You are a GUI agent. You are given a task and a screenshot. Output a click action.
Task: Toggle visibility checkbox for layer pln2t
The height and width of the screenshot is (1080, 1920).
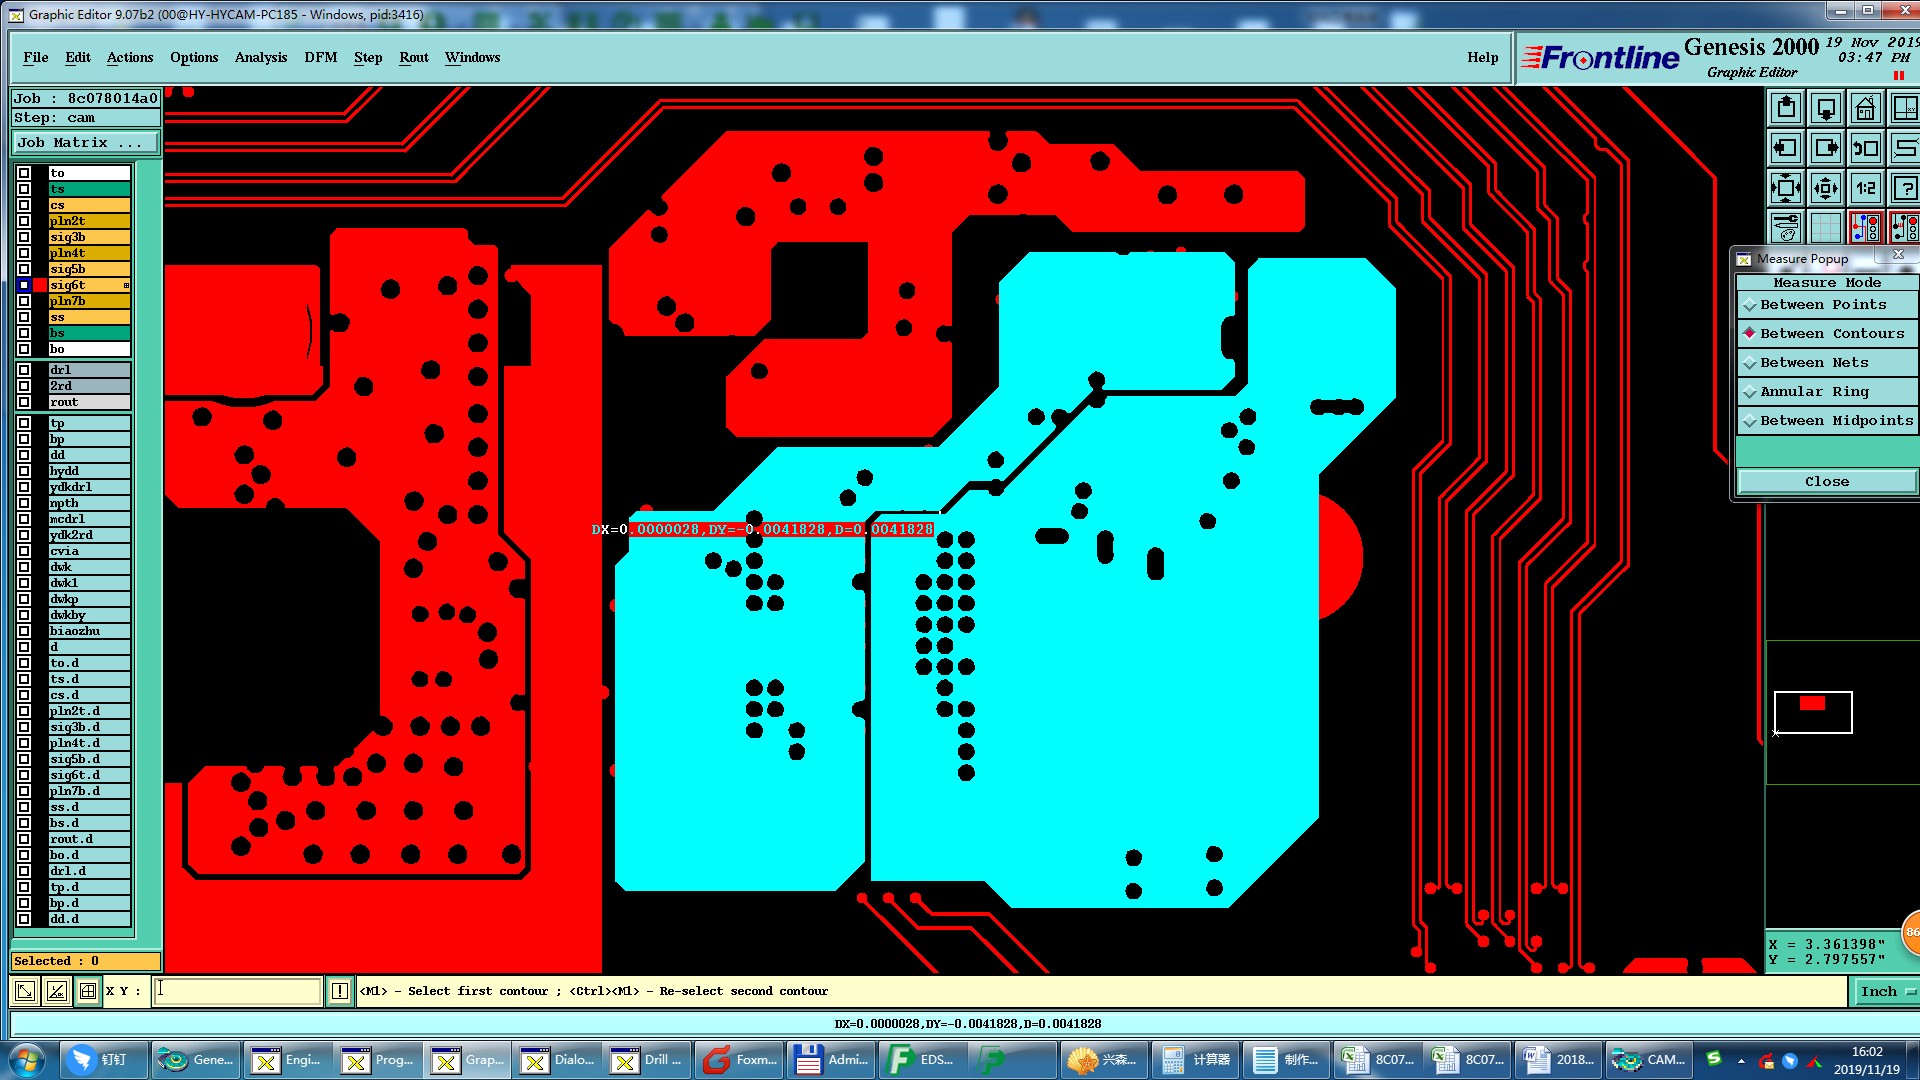(24, 221)
